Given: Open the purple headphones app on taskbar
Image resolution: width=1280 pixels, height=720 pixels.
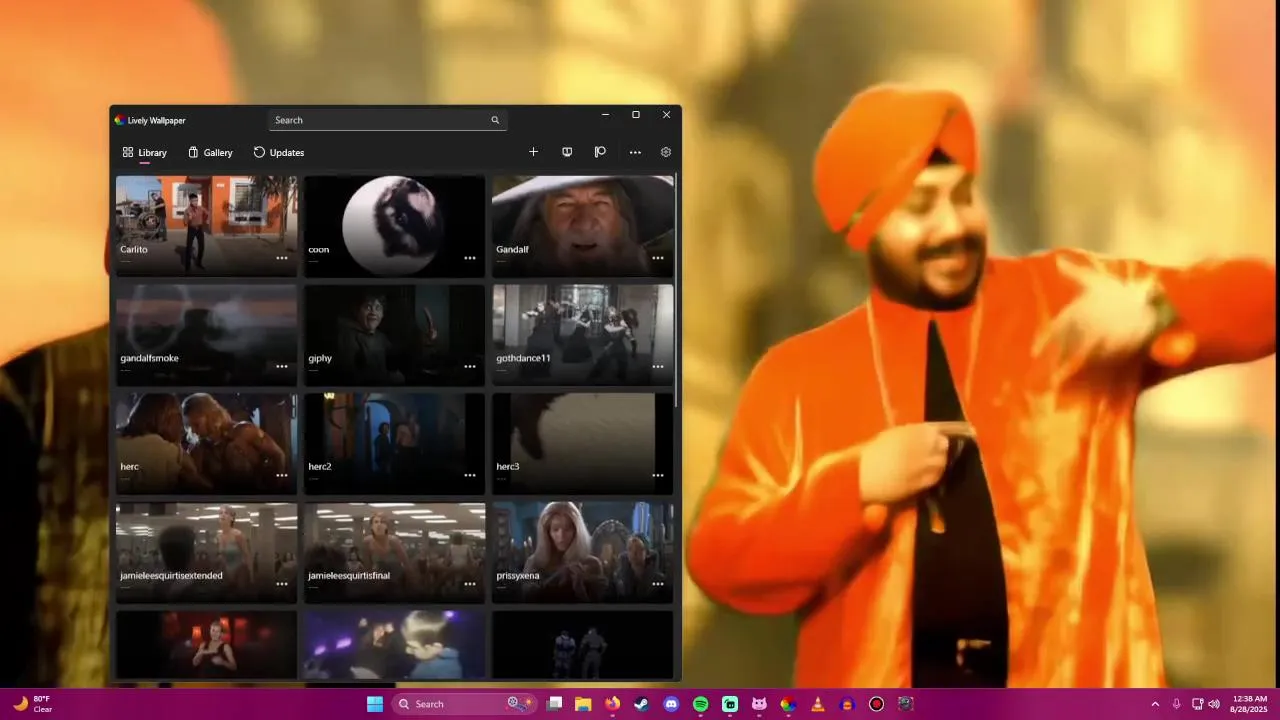Looking at the screenshot, I should [x=847, y=704].
